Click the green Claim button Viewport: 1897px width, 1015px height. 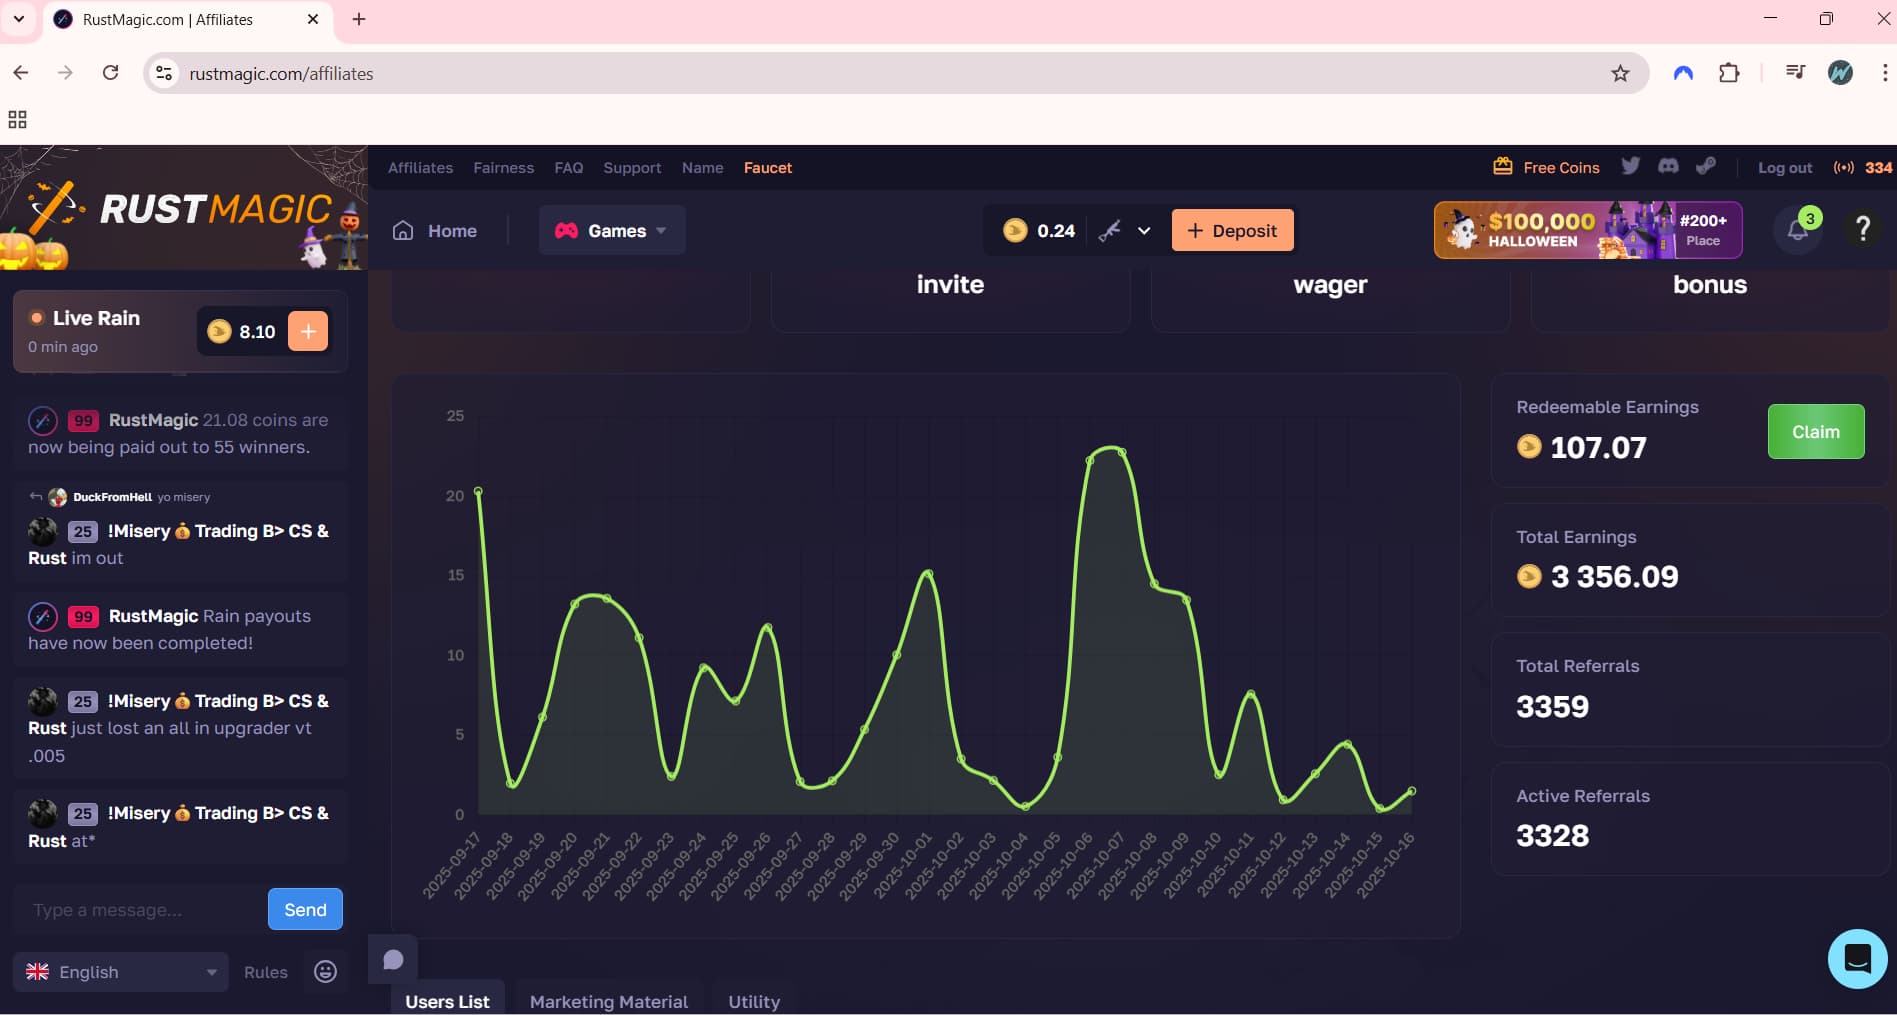pyautogui.click(x=1815, y=432)
